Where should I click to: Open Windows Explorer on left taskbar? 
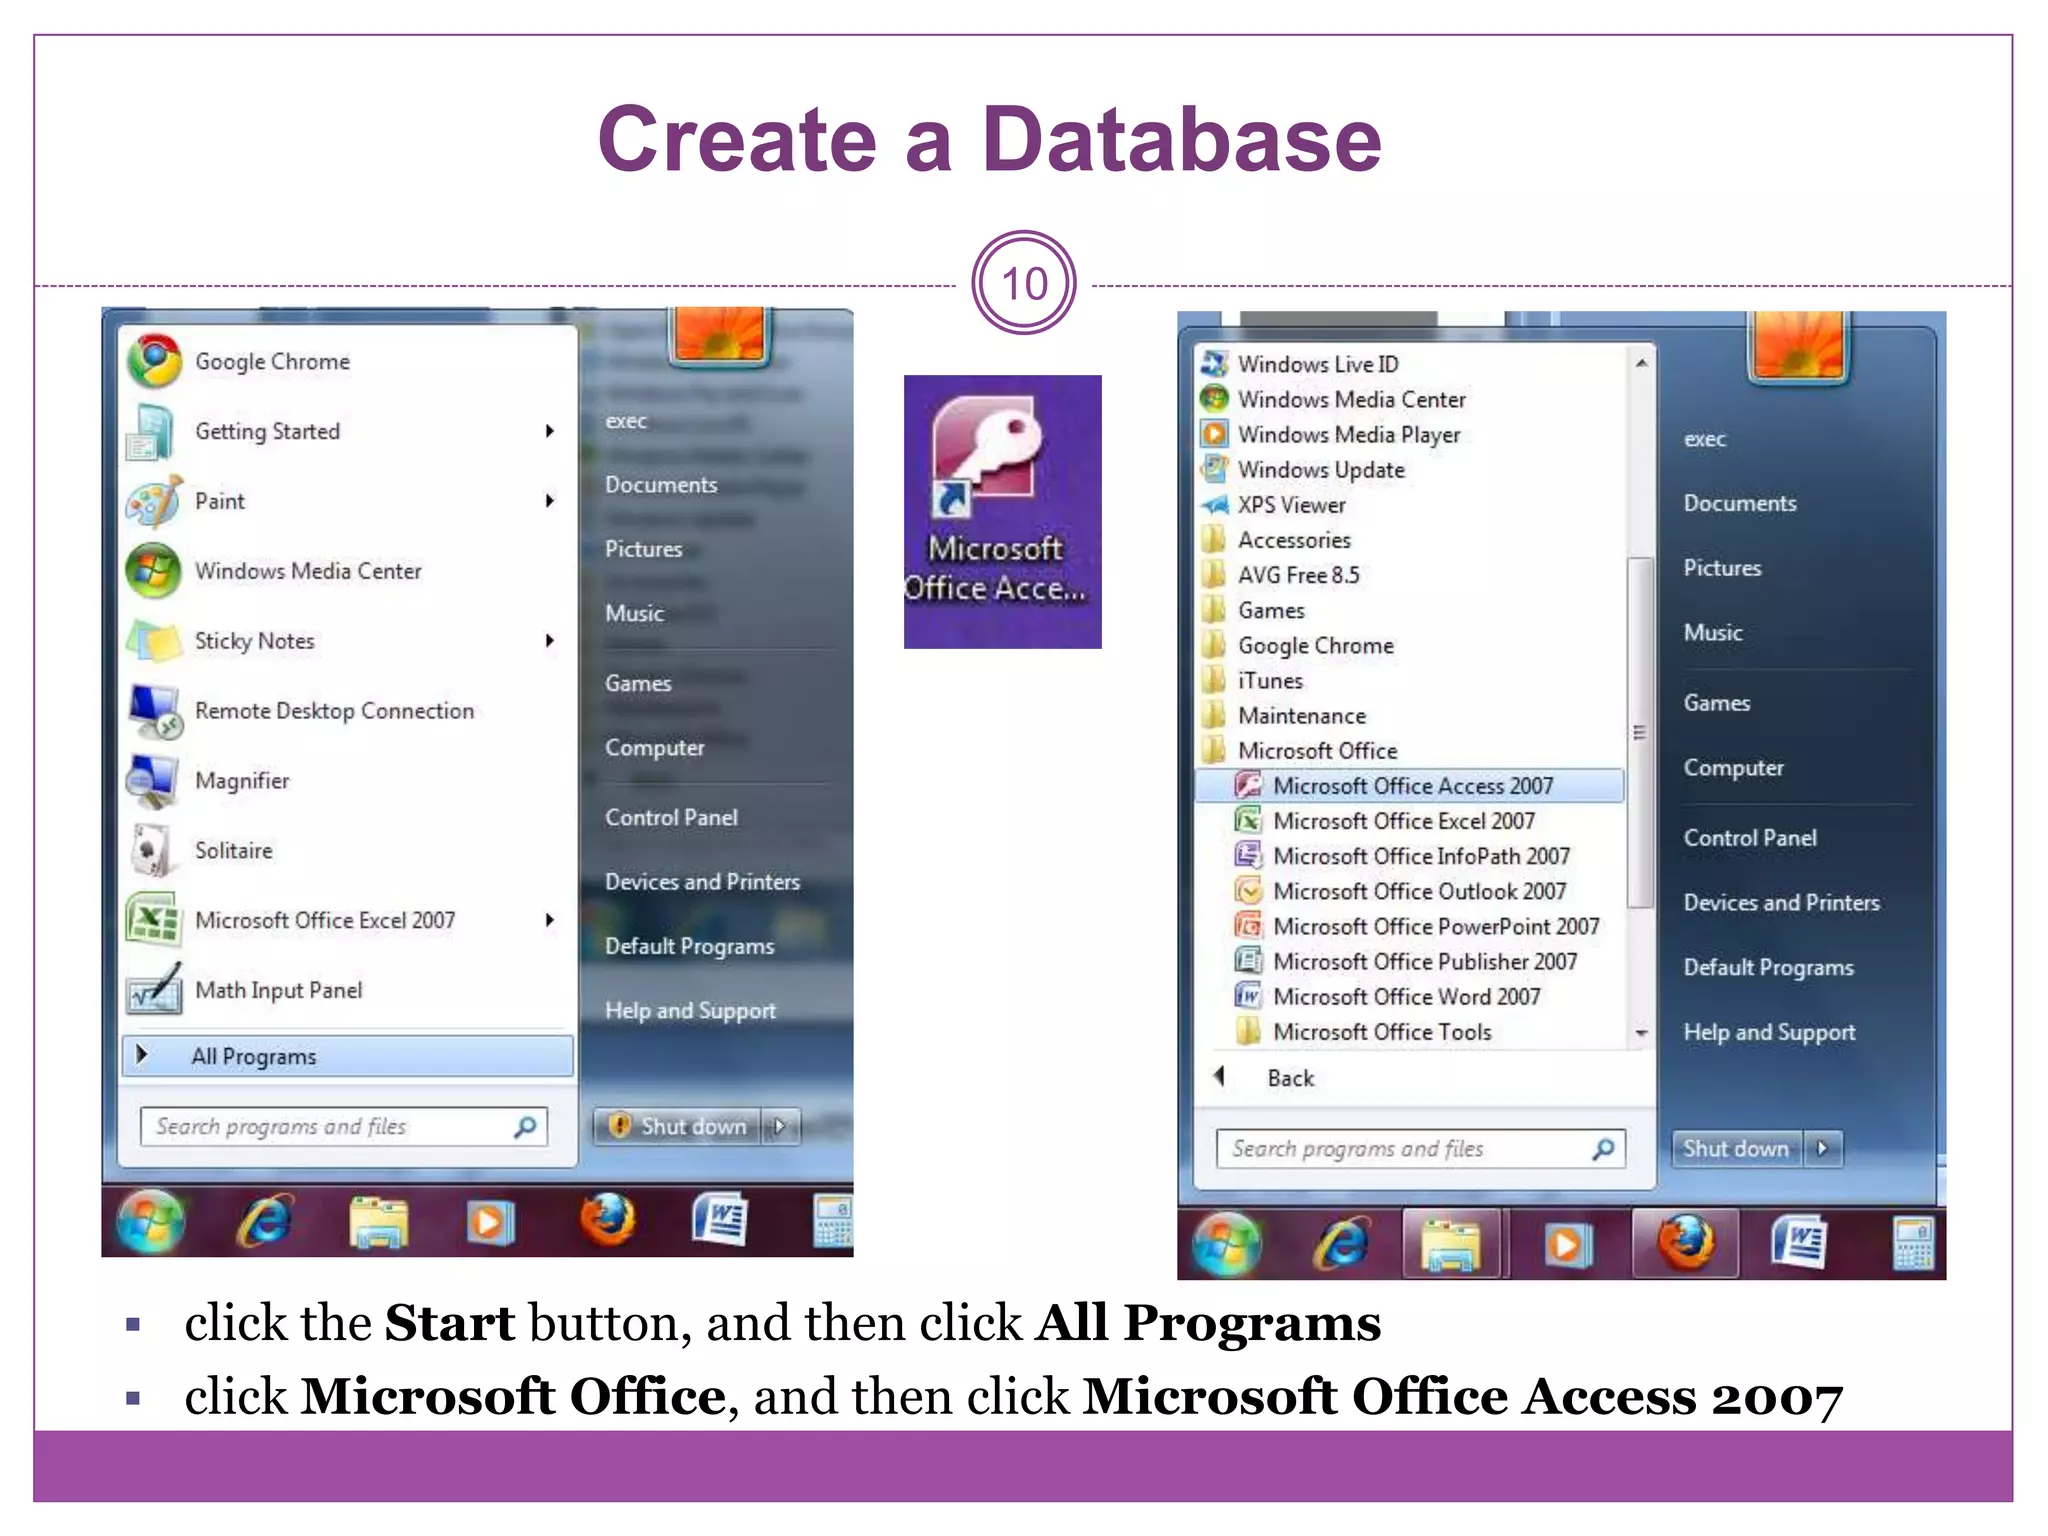[x=378, y=1222]
